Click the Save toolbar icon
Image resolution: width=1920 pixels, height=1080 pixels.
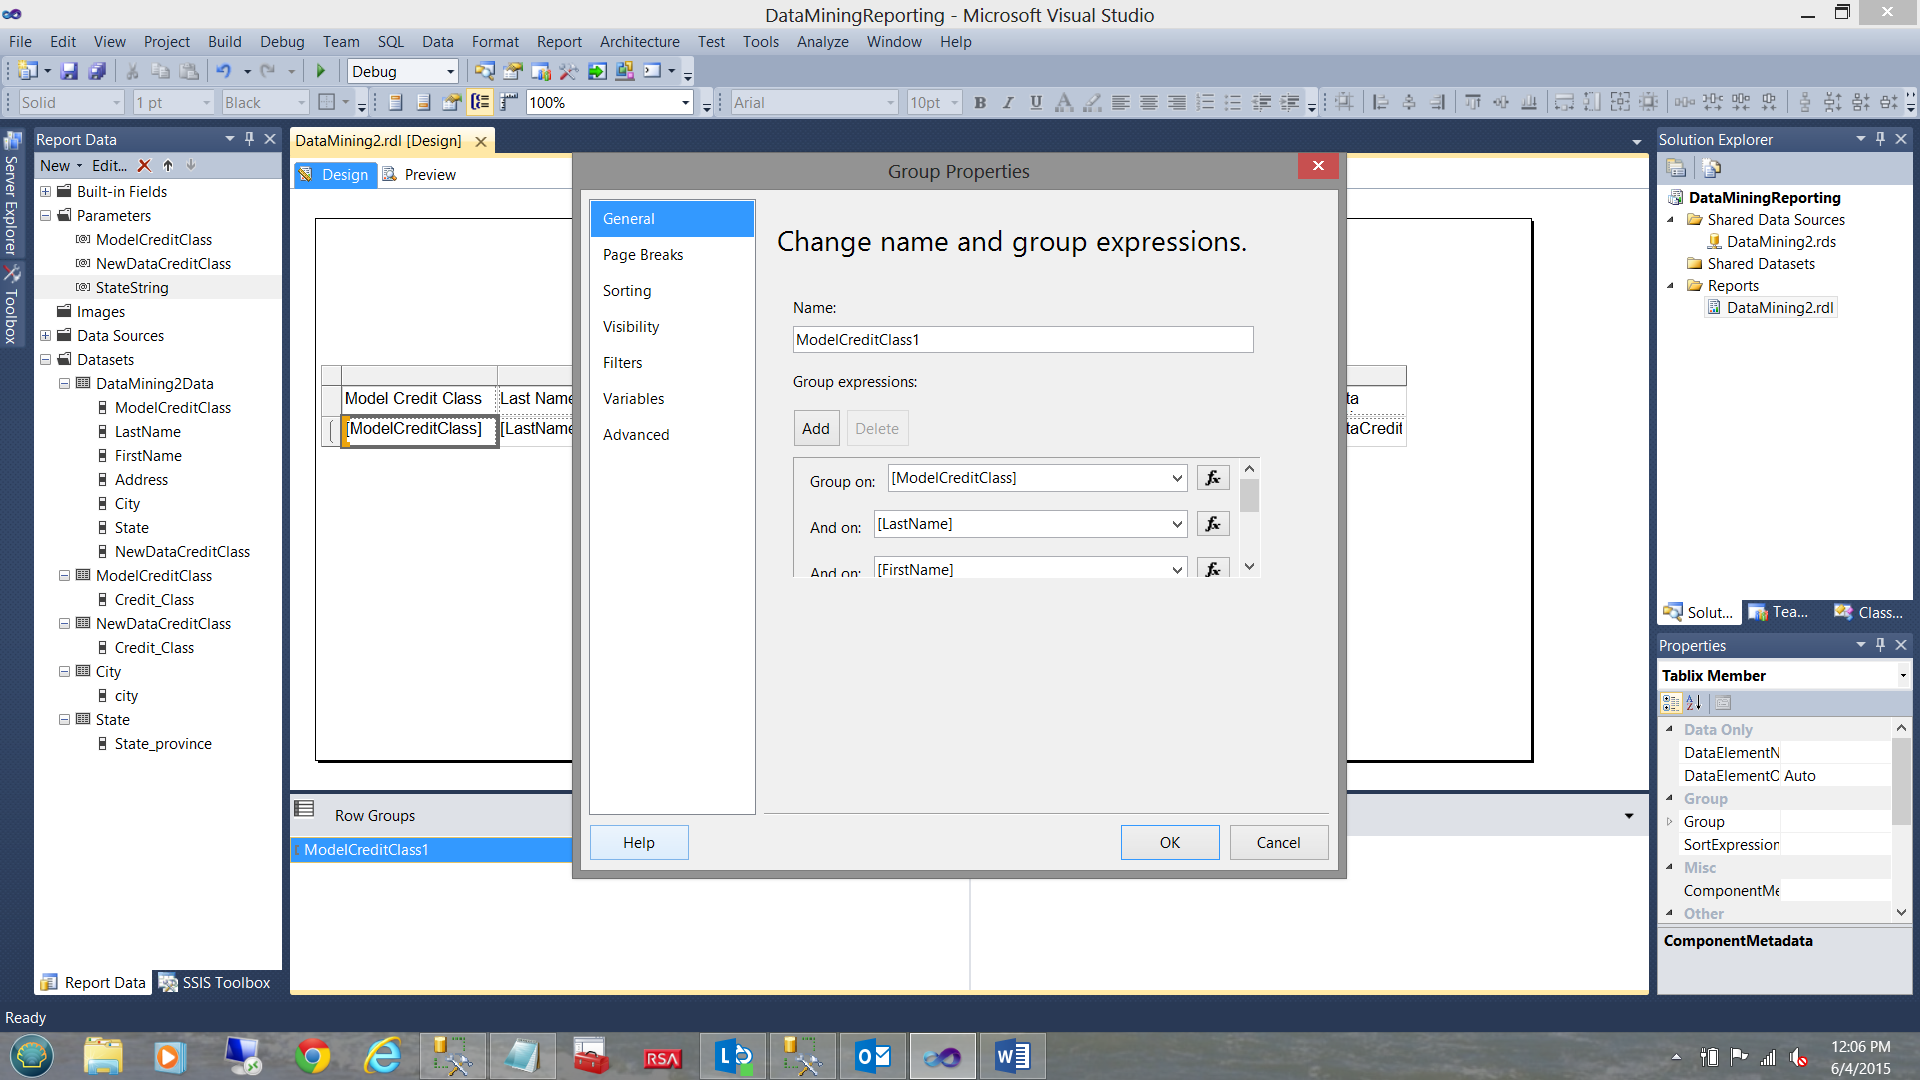click(69, 71)
